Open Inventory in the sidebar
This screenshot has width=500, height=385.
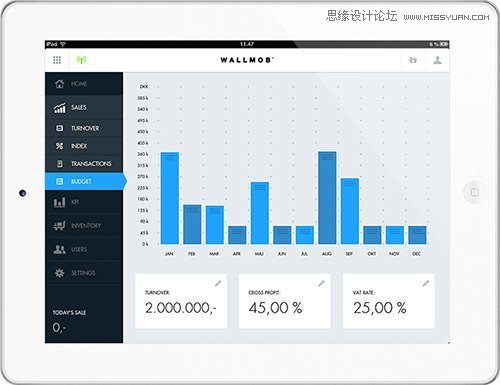(x=84, y=226)
